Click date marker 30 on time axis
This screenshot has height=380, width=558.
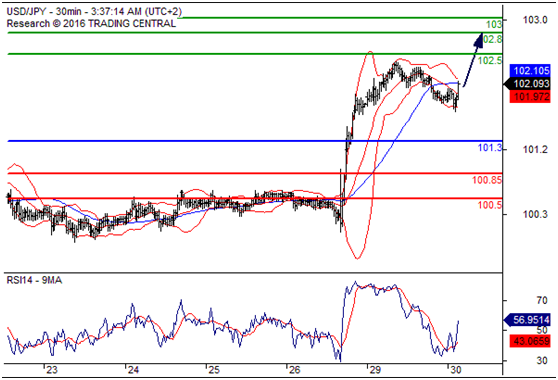[456, 370]
